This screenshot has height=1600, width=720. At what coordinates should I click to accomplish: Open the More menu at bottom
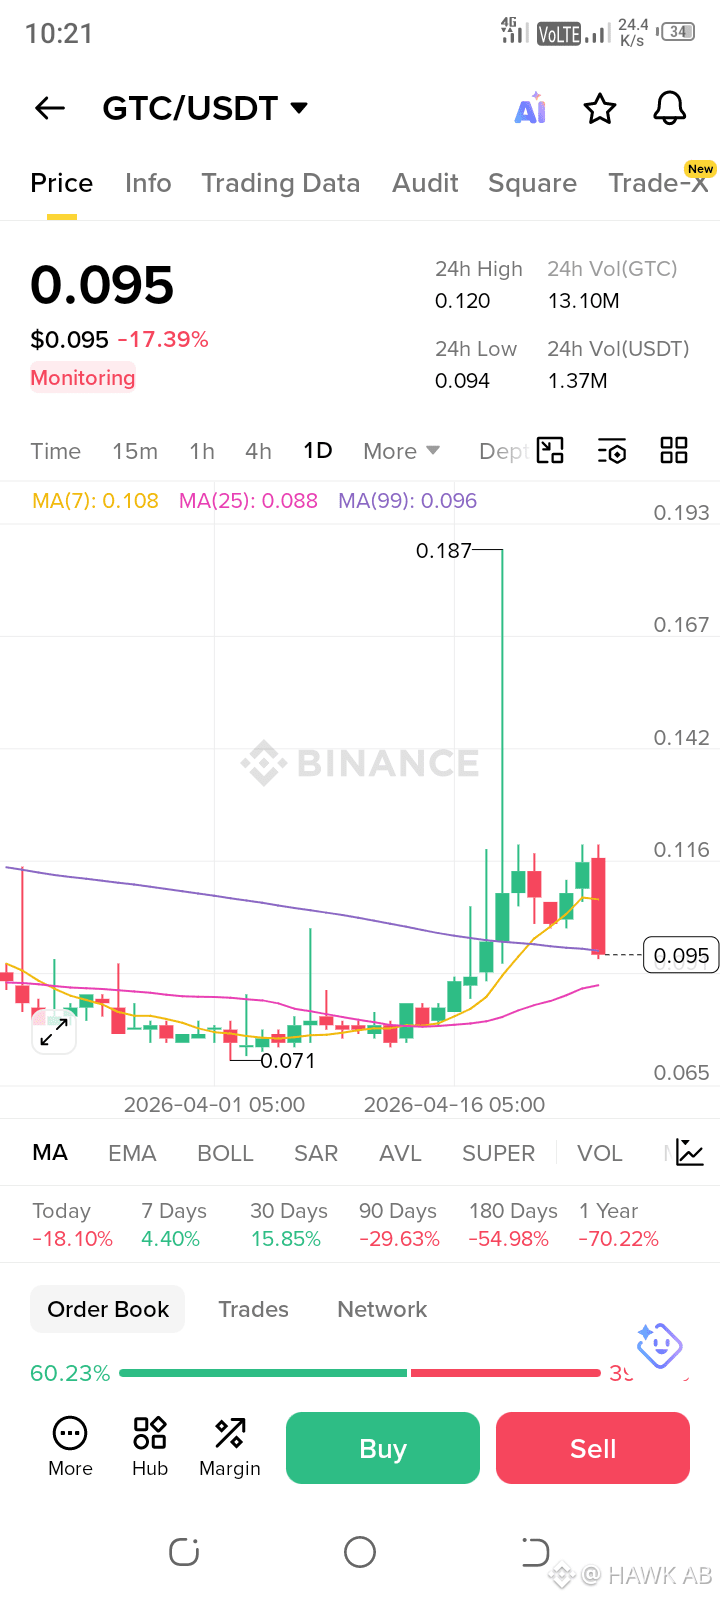pyautogui.click(x=70, y=1447)
